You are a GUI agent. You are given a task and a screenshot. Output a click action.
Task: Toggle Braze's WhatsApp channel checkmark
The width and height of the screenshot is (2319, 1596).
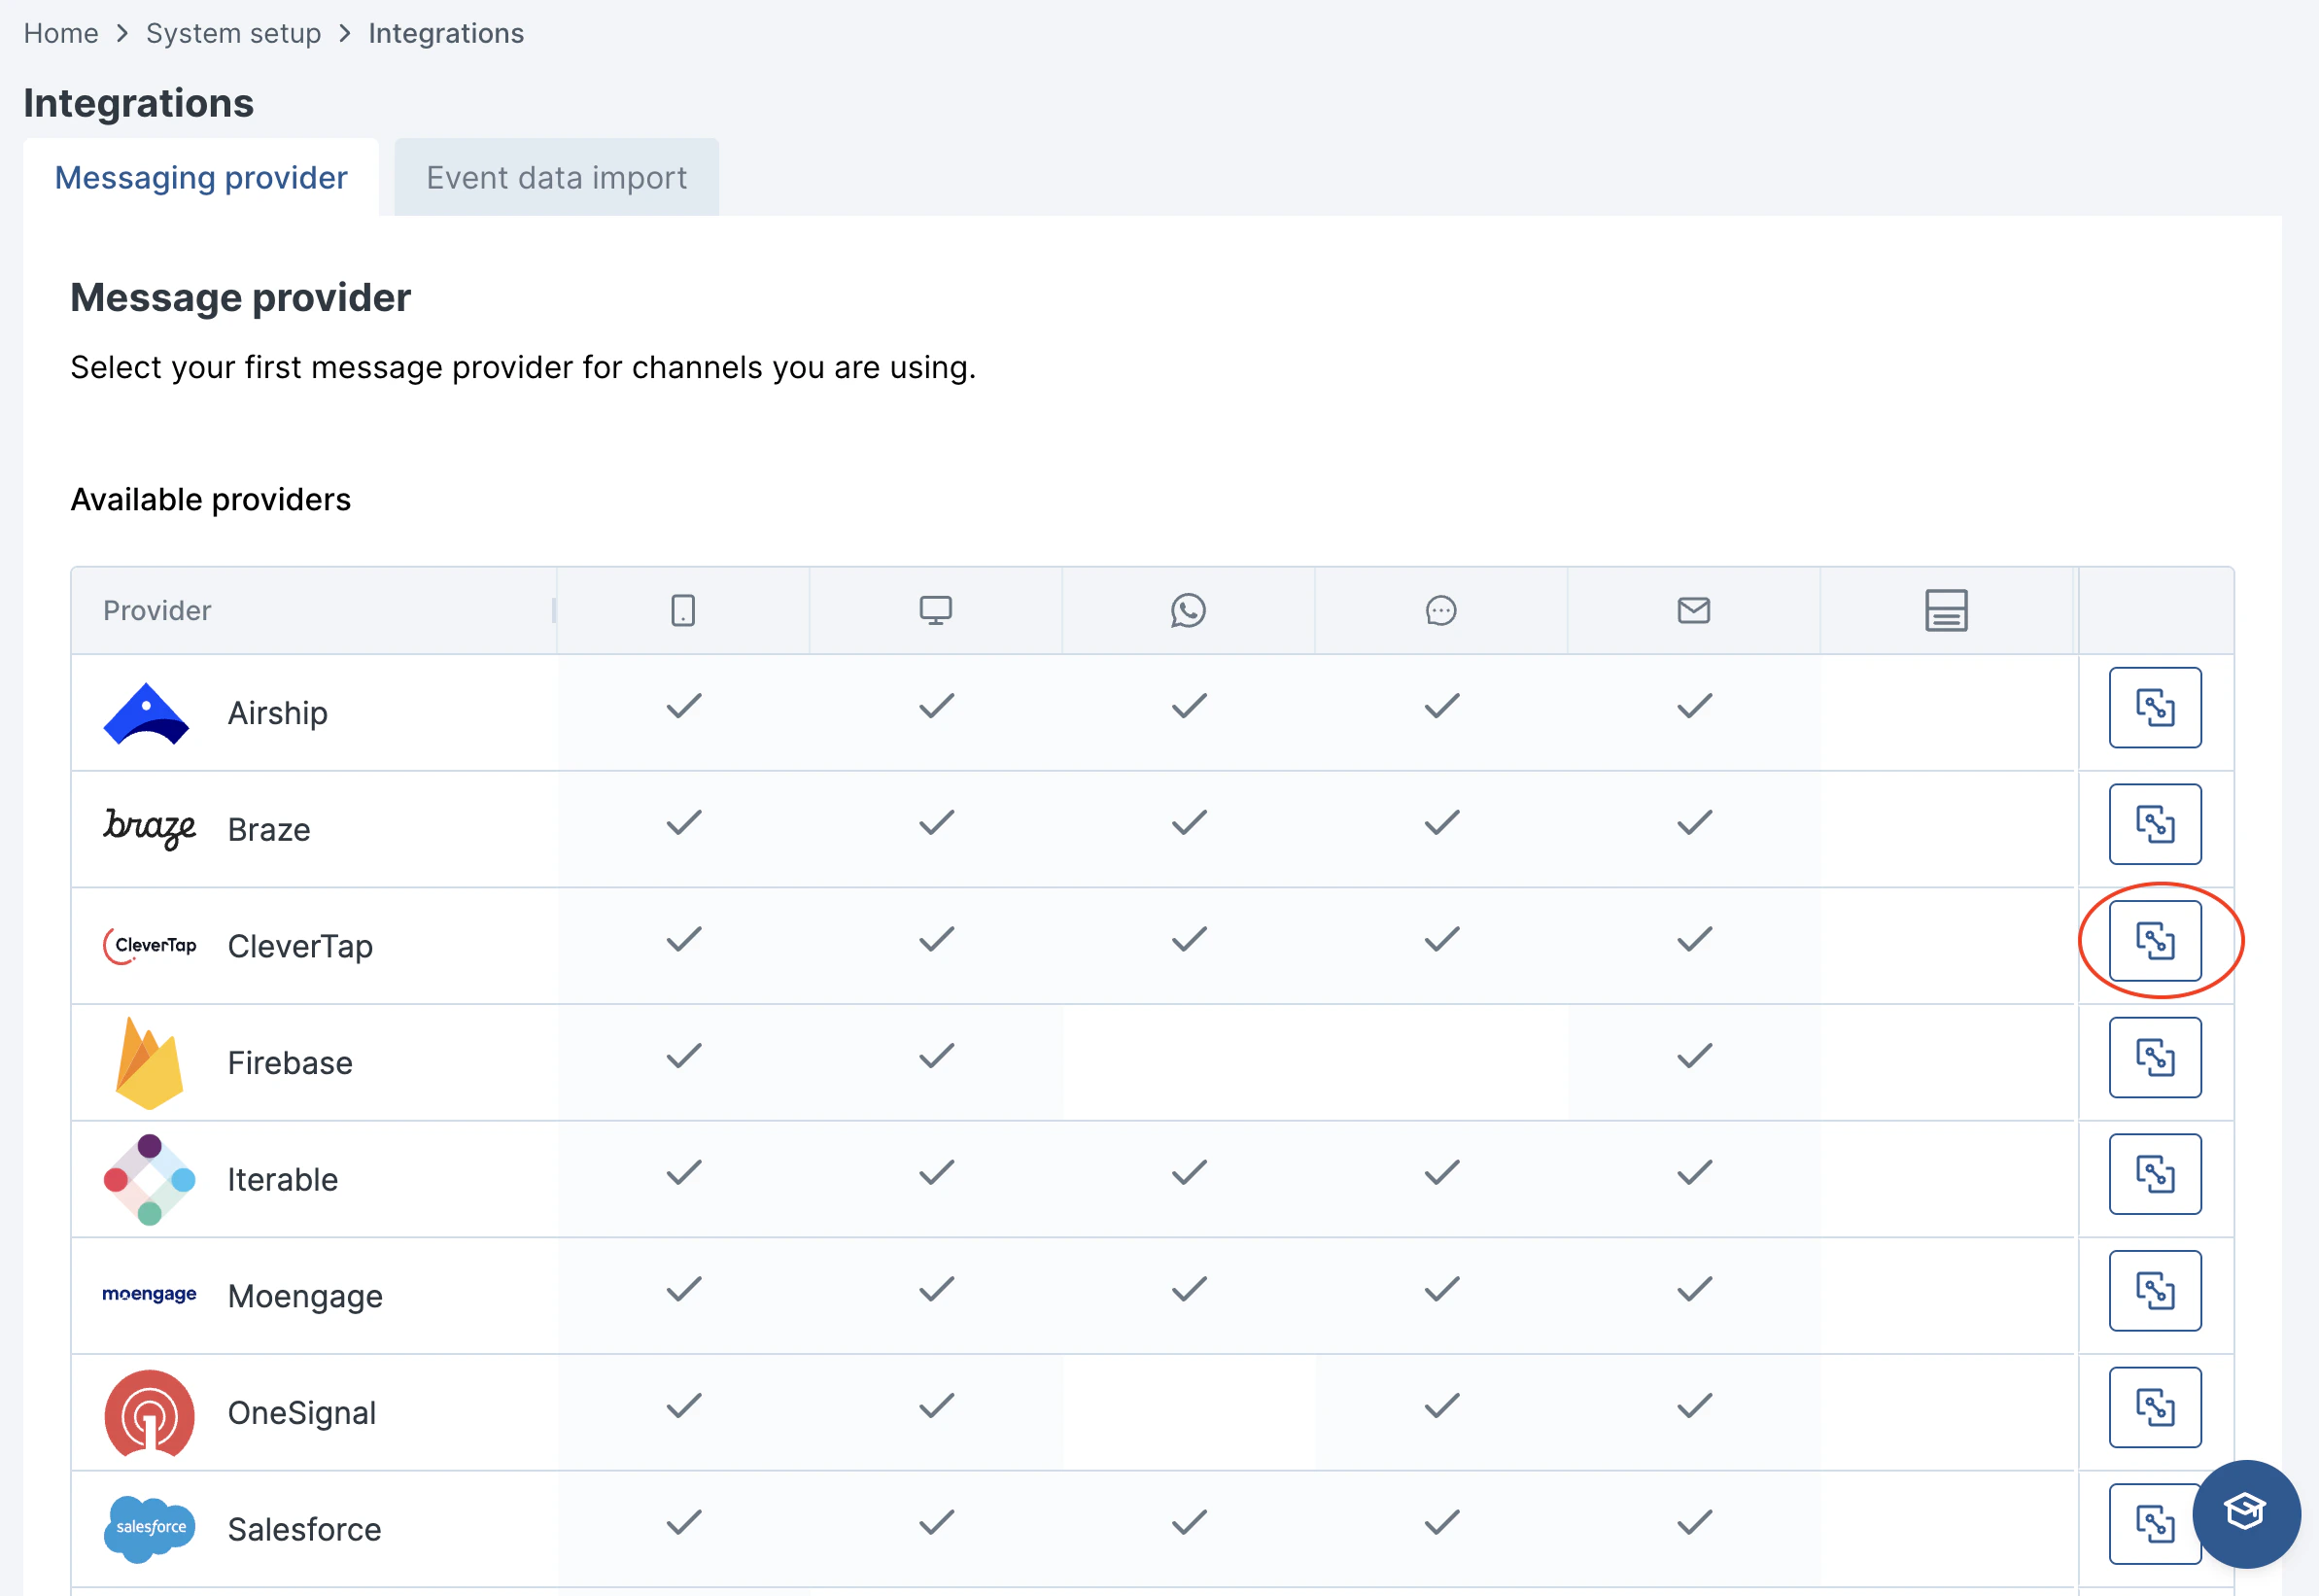[x=1188, y=822]
